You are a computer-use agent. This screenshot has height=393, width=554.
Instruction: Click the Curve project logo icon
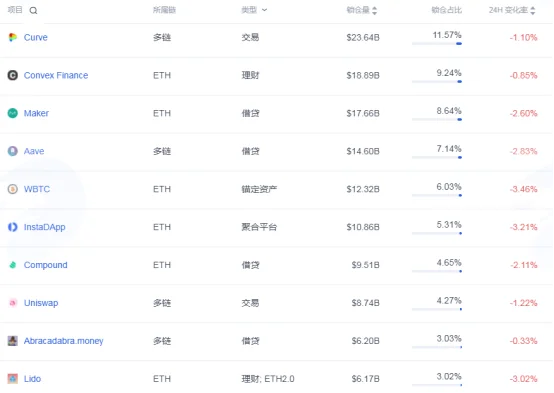[x=13, y=37]
